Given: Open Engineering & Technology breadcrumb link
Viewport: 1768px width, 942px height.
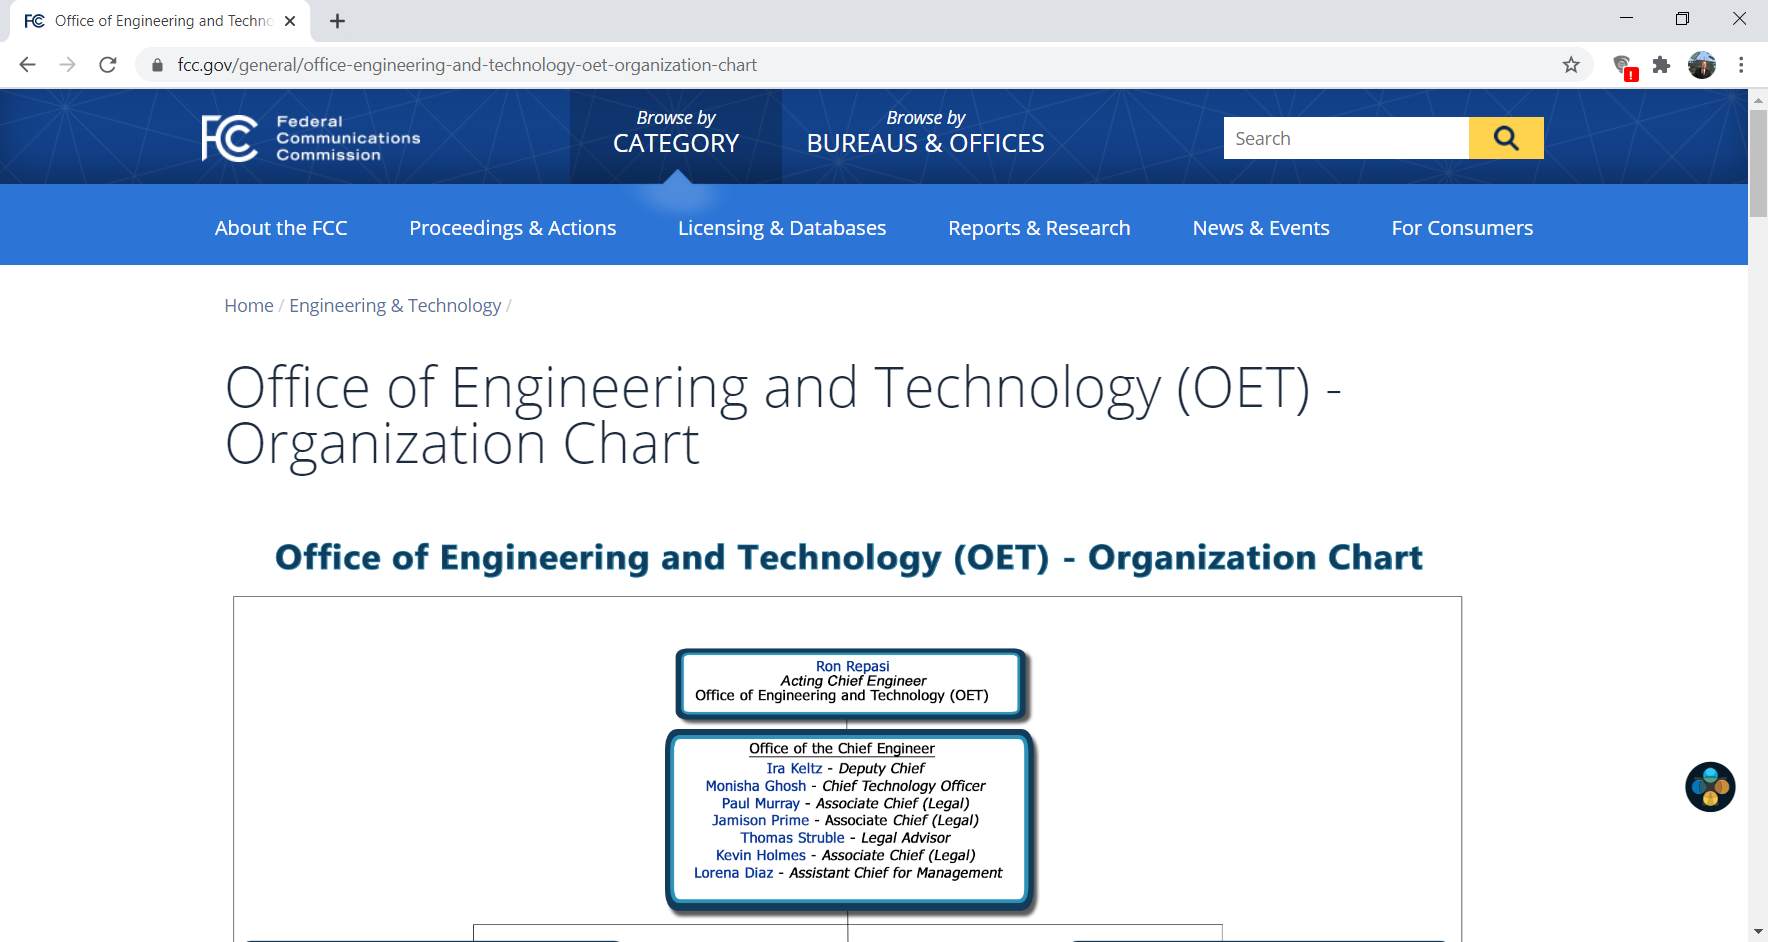Looking at the screenshot, I should point(395,306).
